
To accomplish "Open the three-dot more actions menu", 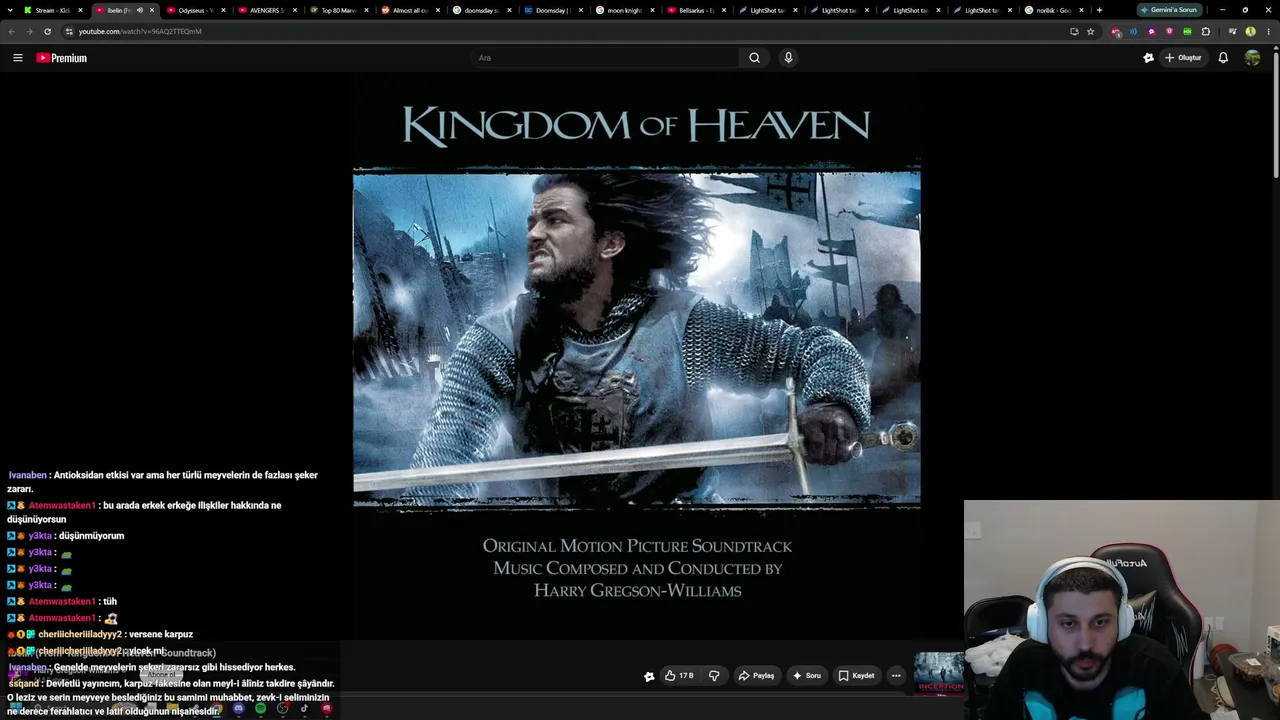I will pos(896,676).
